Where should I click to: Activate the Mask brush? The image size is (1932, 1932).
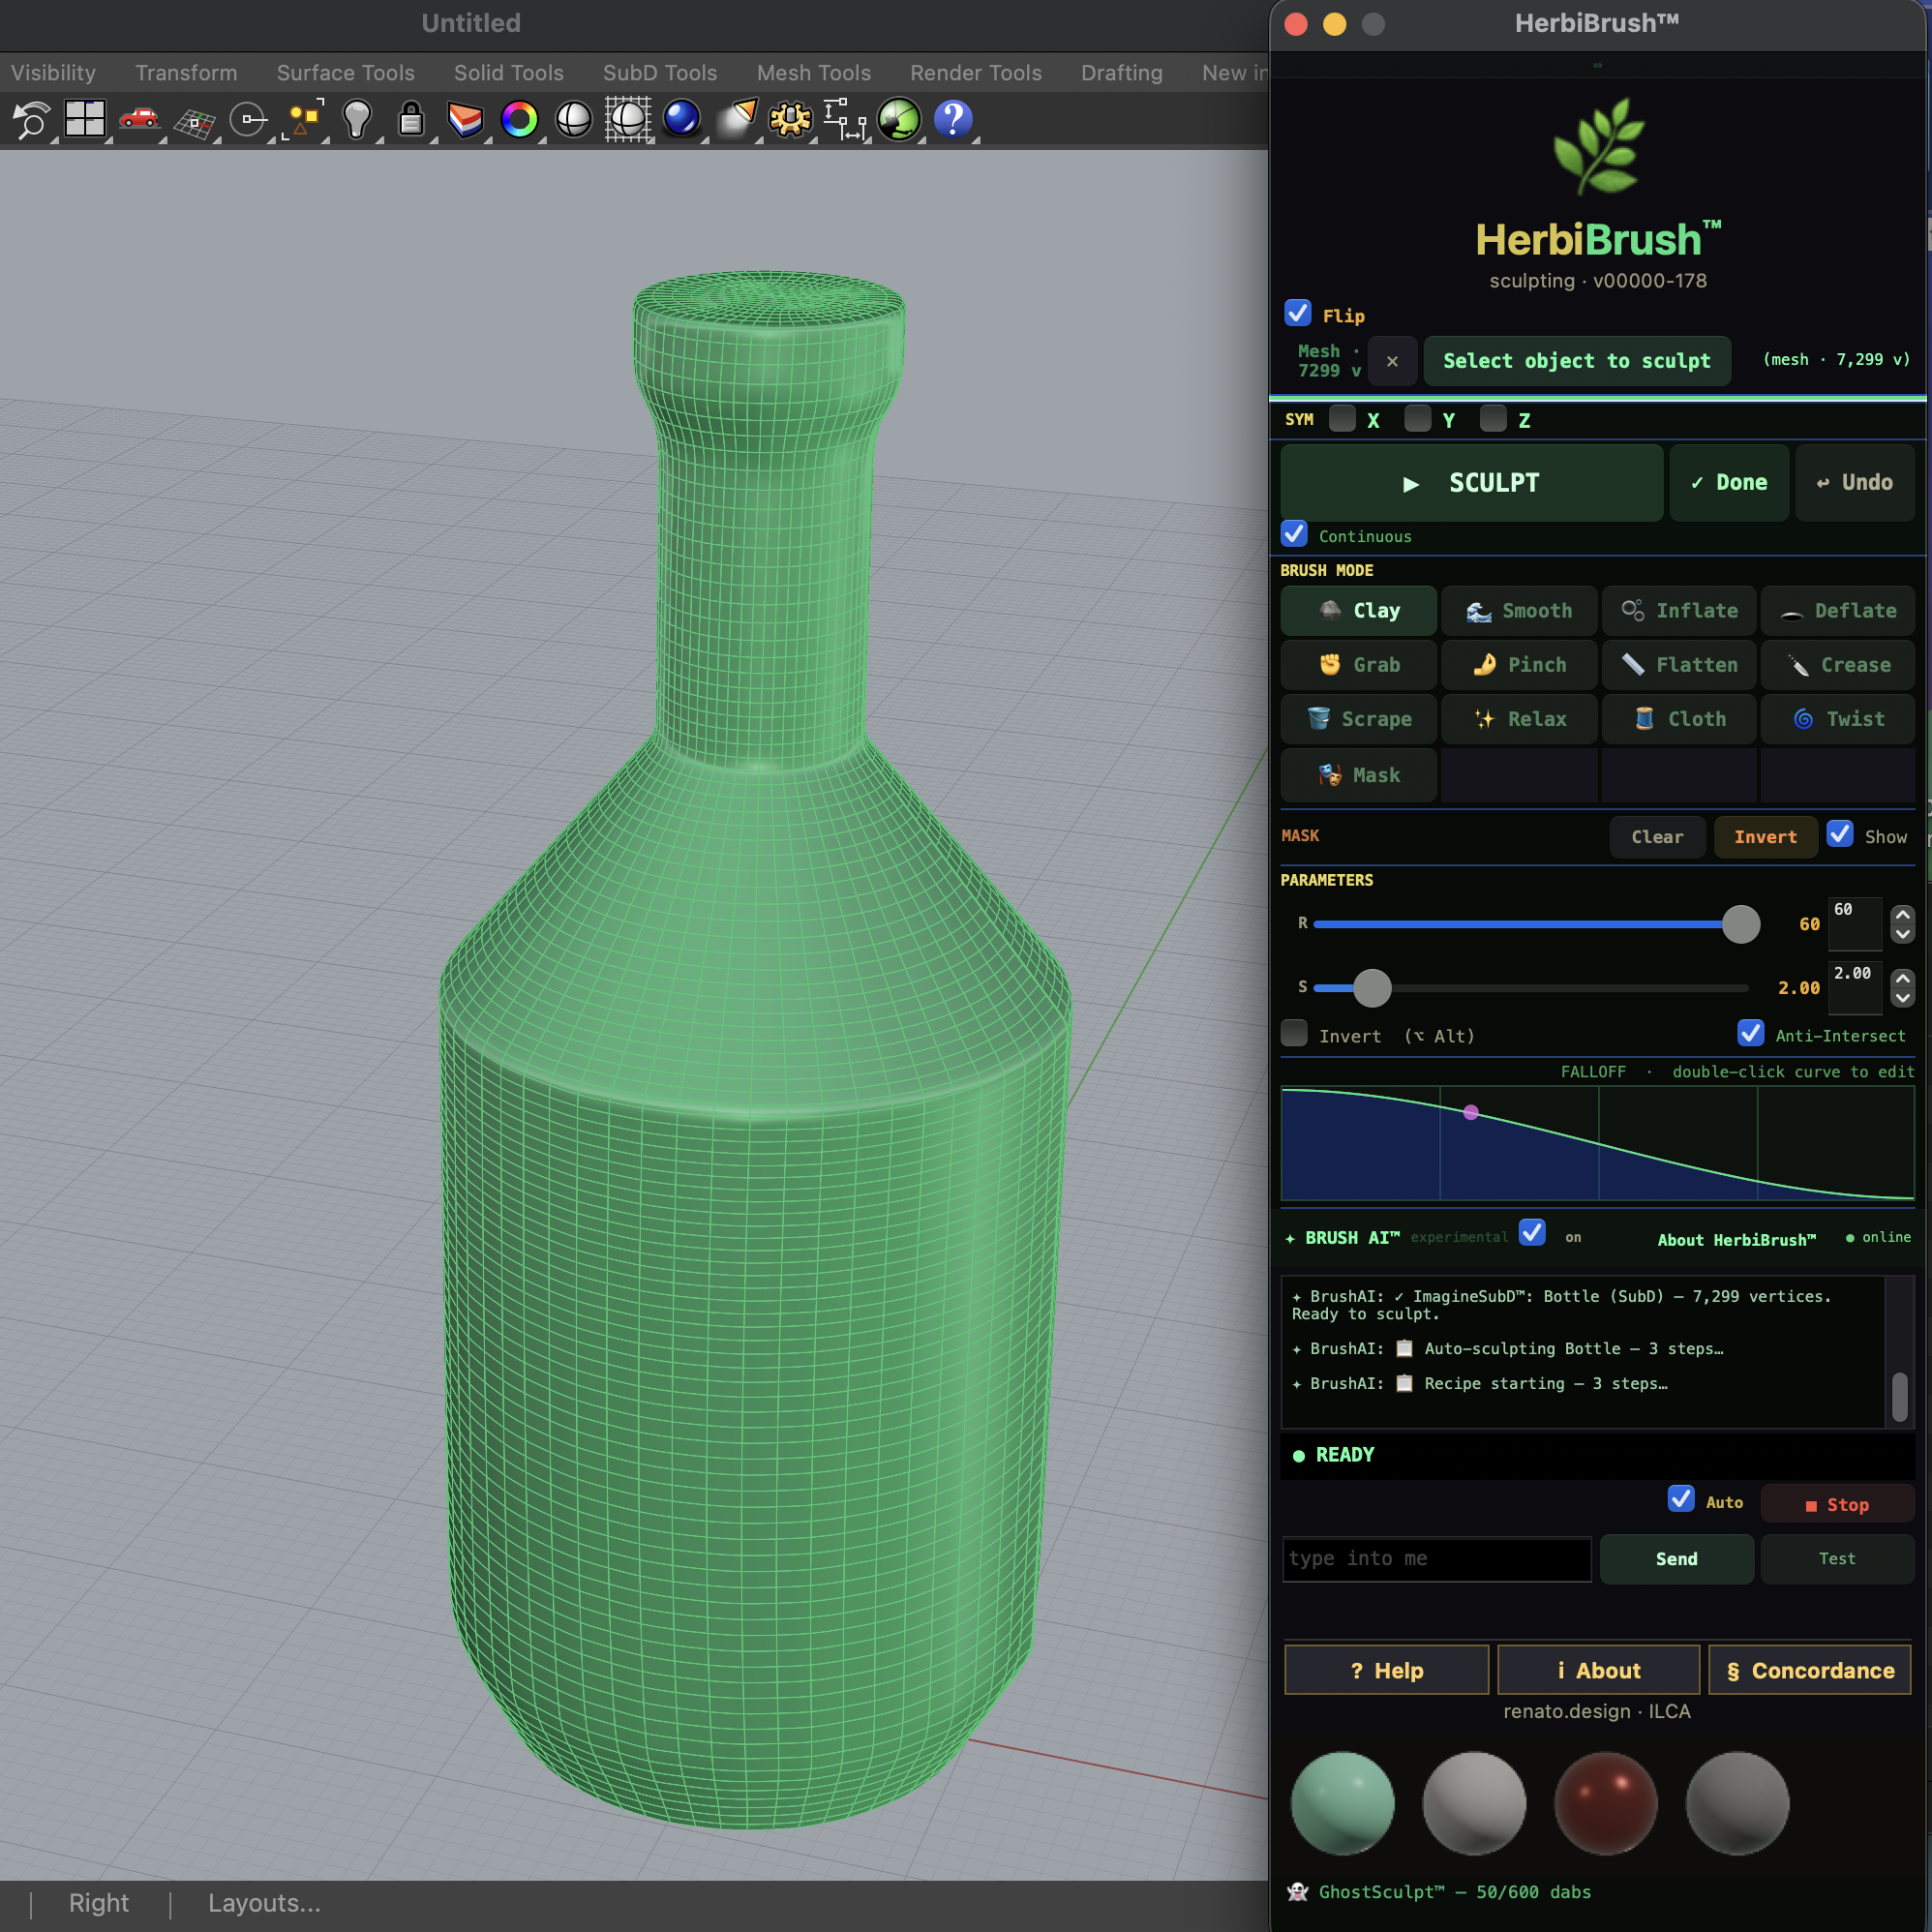point(1358,775)
